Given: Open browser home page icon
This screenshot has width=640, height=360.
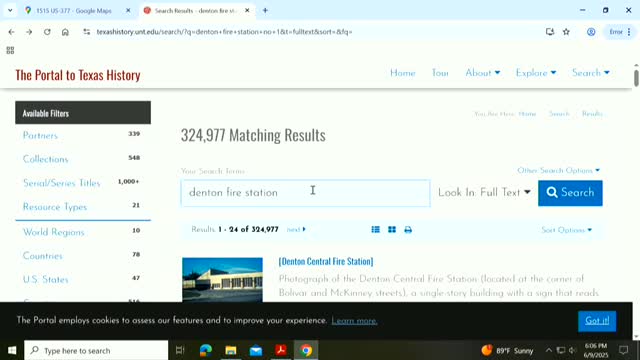Looking at the screenshot, I should [x=65, y=32].
